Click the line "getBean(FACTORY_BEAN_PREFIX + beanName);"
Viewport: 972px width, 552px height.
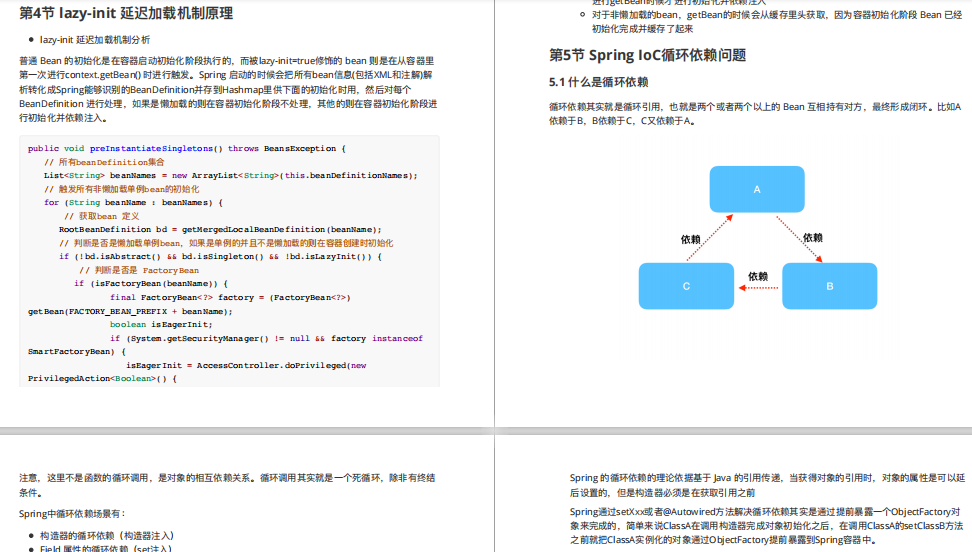tap(130, 311)
